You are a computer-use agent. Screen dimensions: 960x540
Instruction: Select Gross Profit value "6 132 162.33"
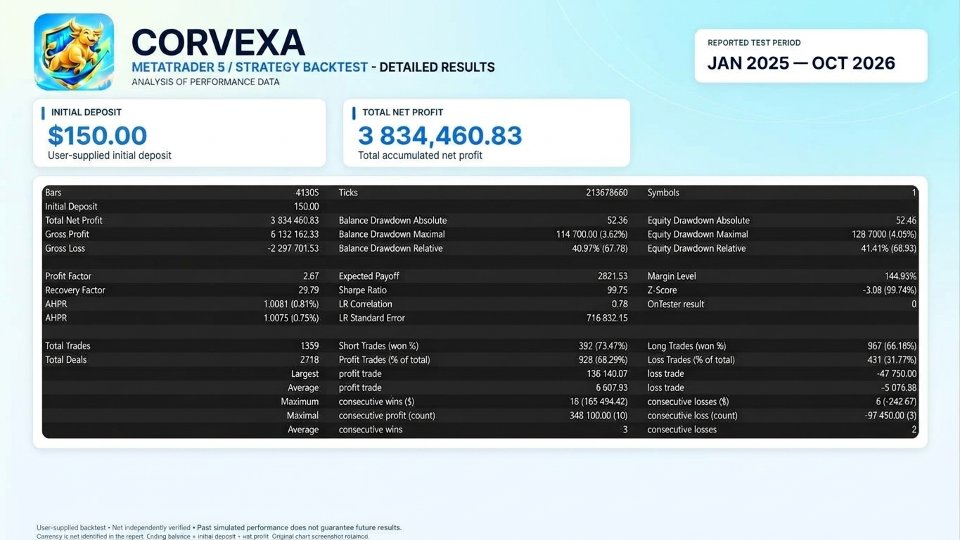pyautogui.click(x=294, y=234)
